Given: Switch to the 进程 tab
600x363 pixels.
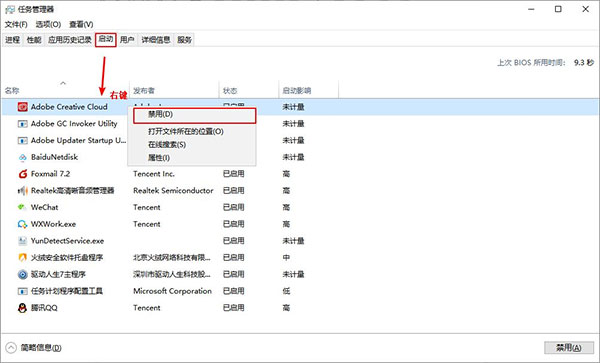Looking at the screenshot, I should tap(13, 39).
